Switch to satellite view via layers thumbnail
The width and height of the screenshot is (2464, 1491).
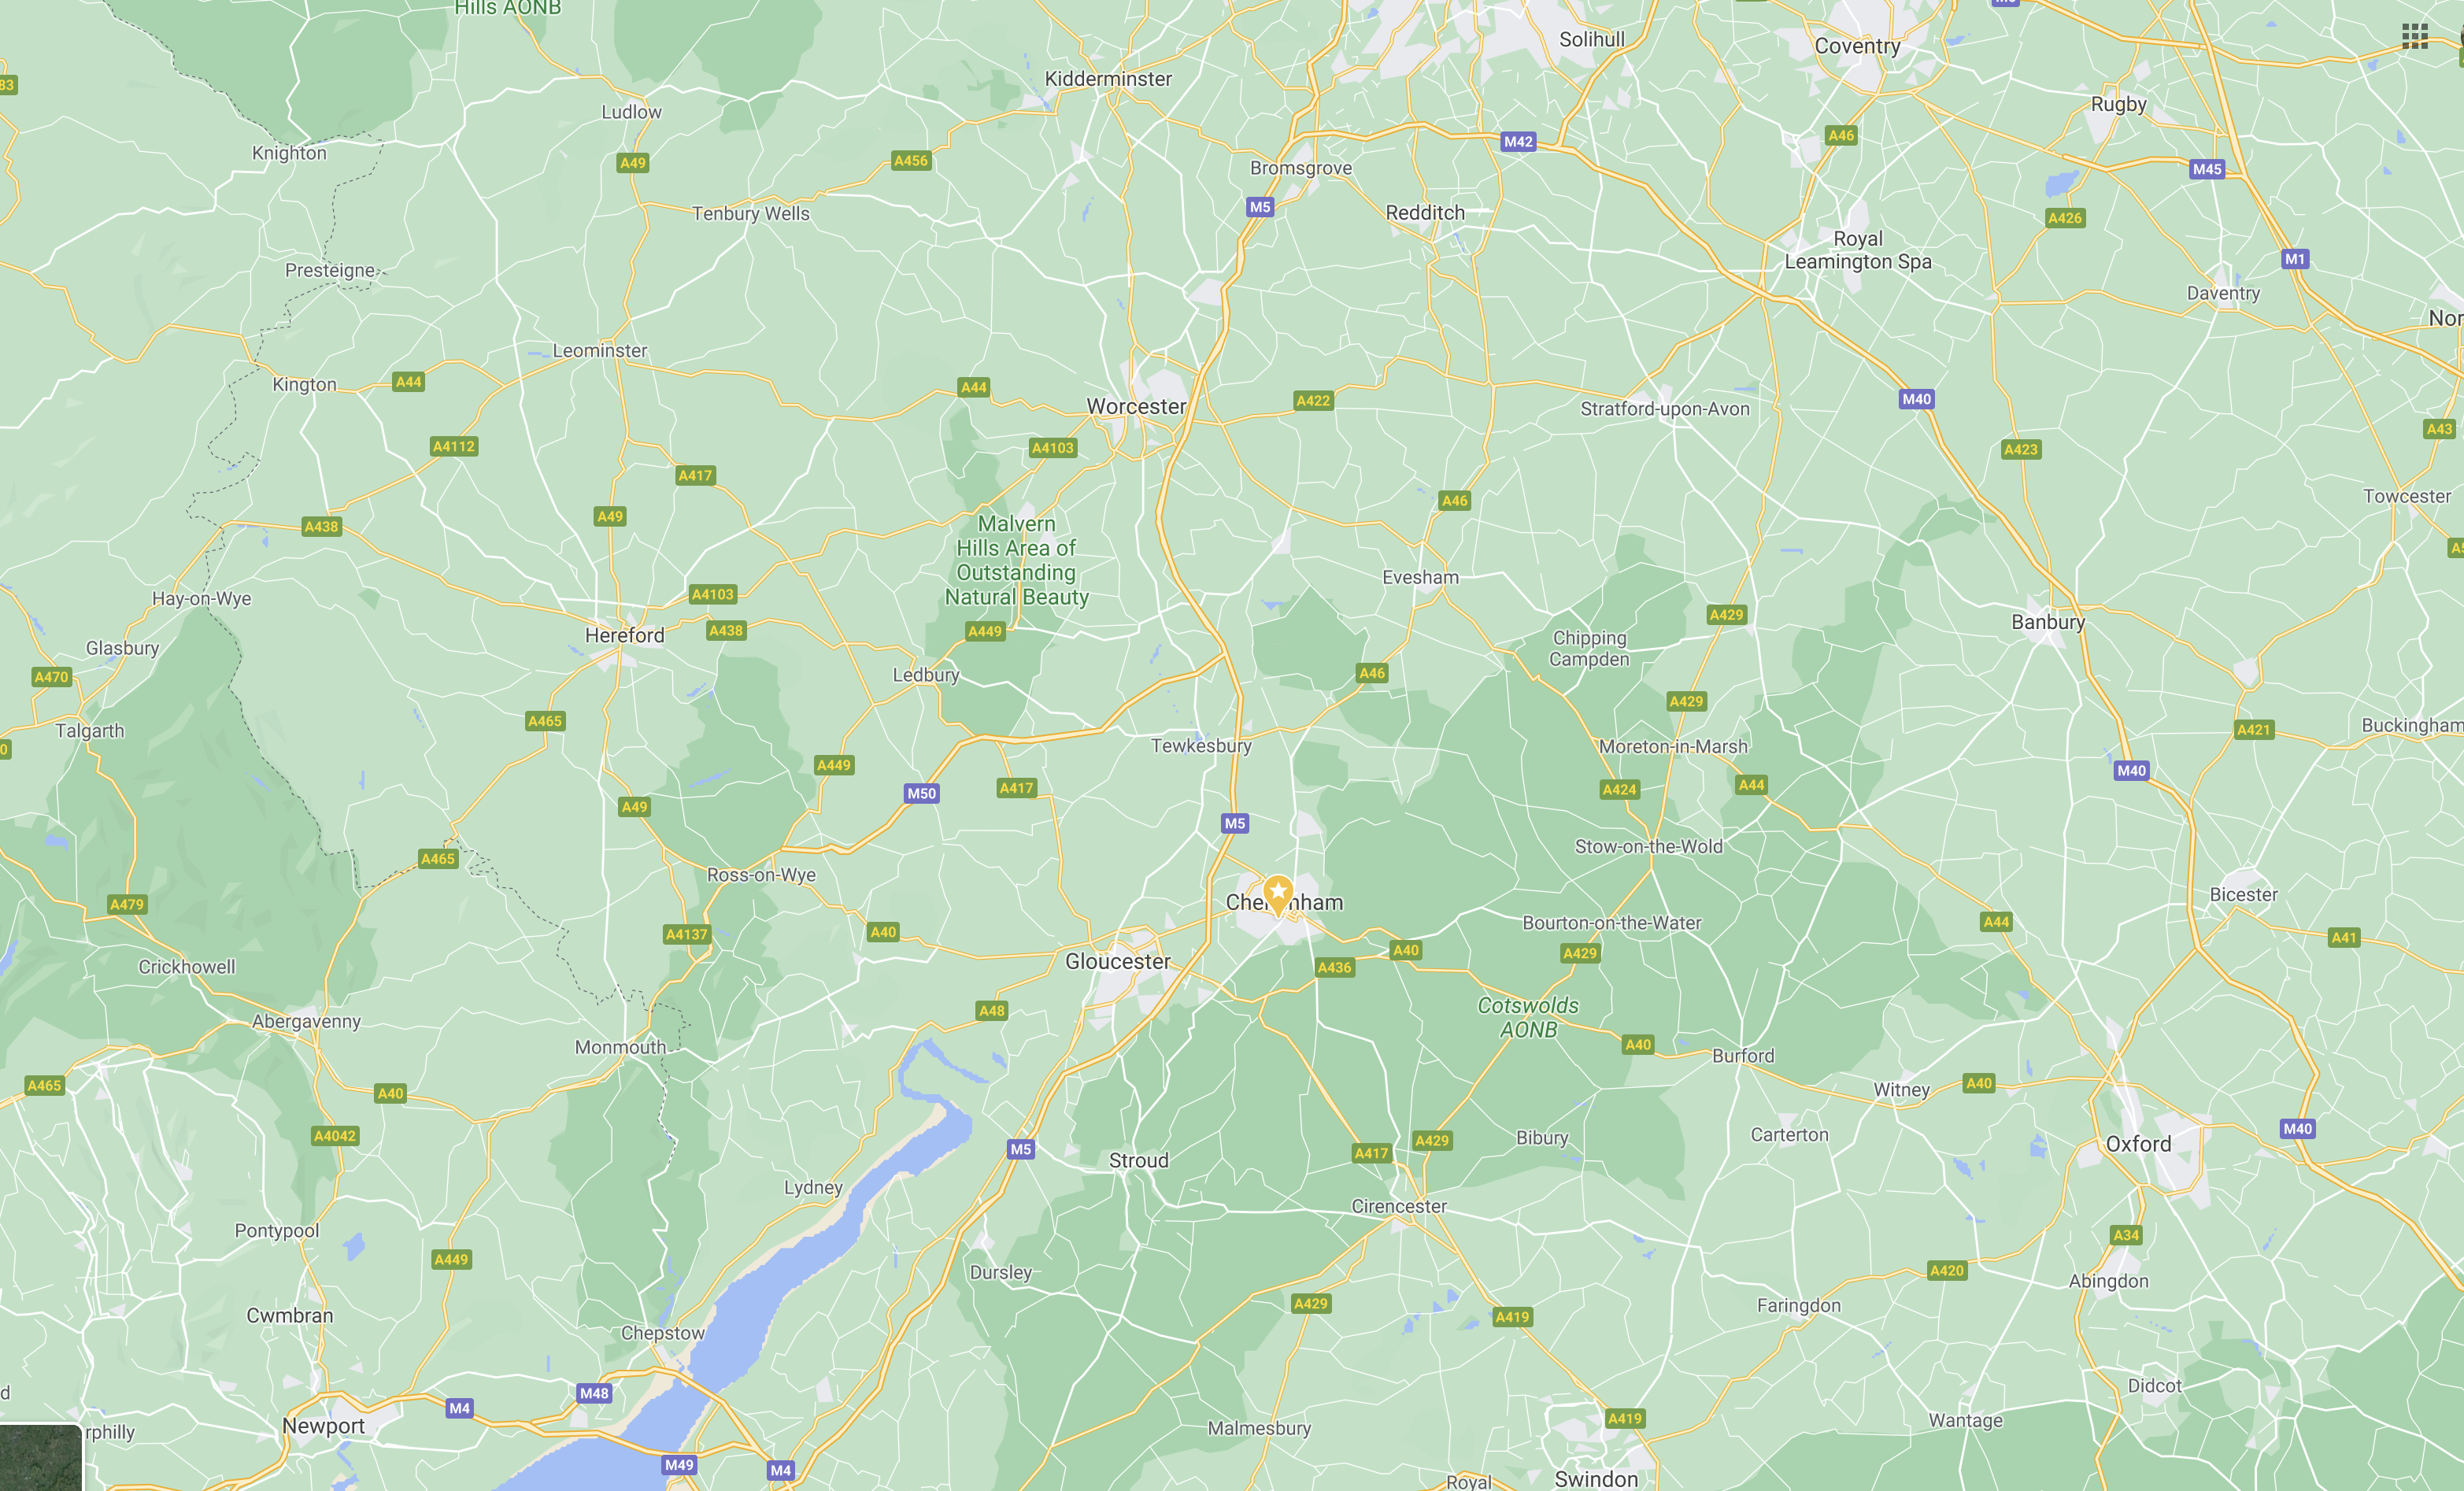pos(40,1458)
